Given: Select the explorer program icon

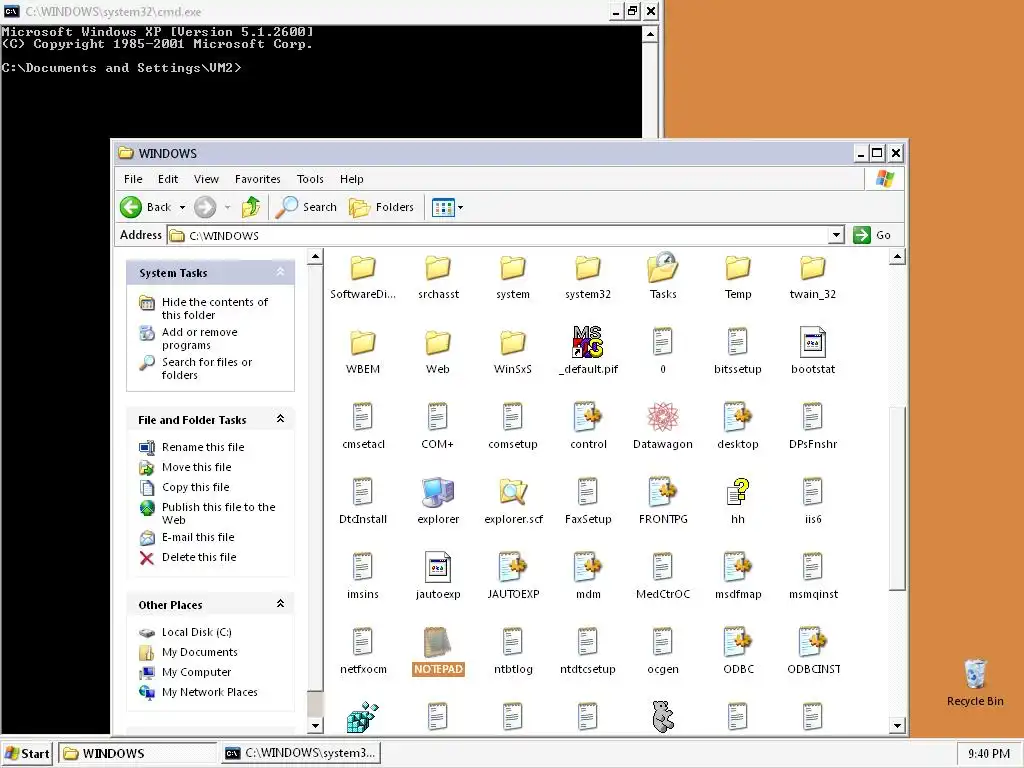Looking at the screenshot, I should 438,492.
